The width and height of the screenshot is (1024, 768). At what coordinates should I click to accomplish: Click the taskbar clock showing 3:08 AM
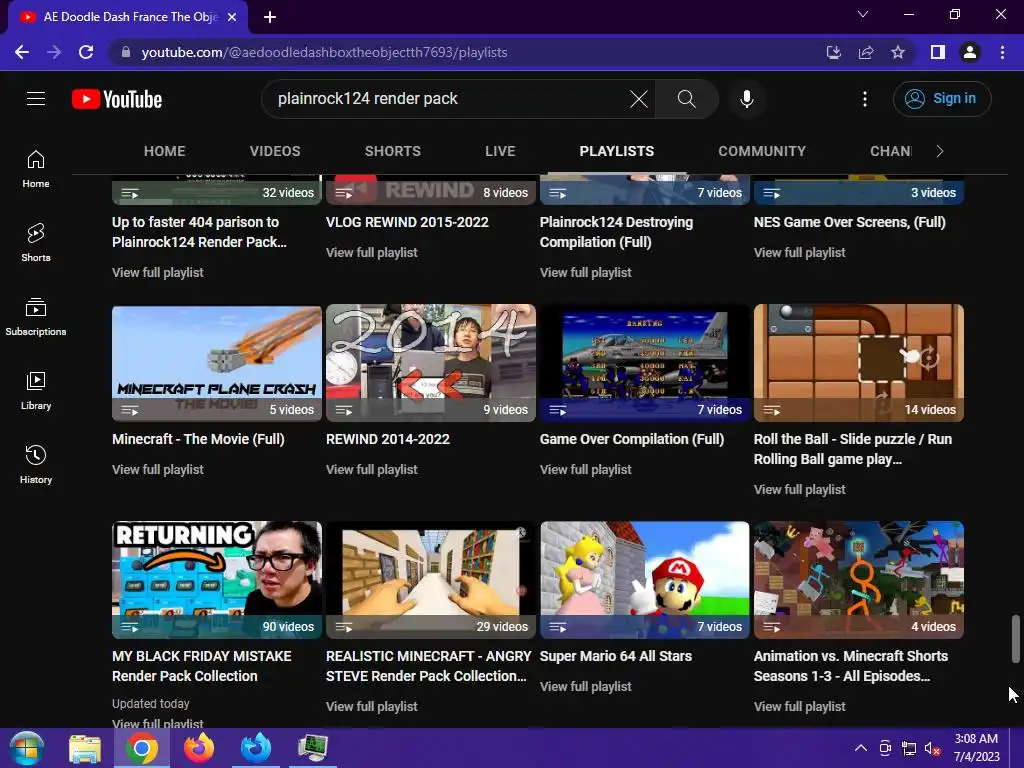976,748
